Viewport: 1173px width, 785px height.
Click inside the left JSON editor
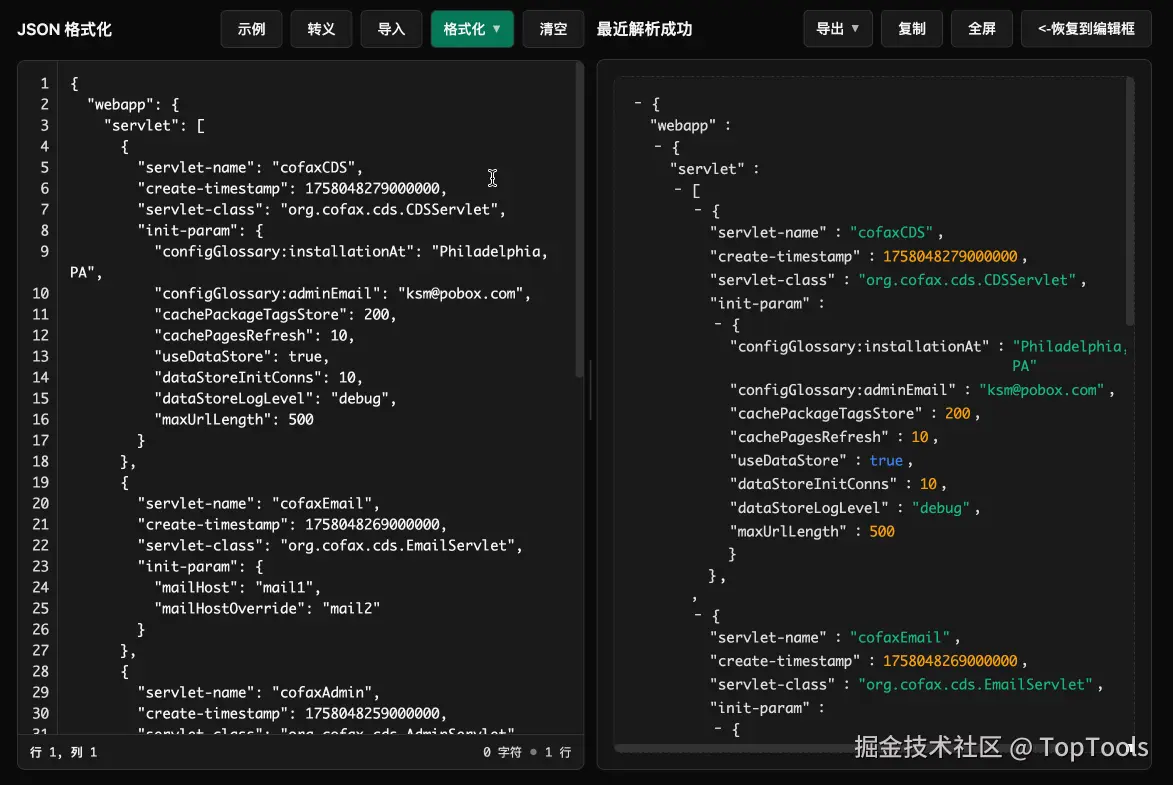(300, 400)
